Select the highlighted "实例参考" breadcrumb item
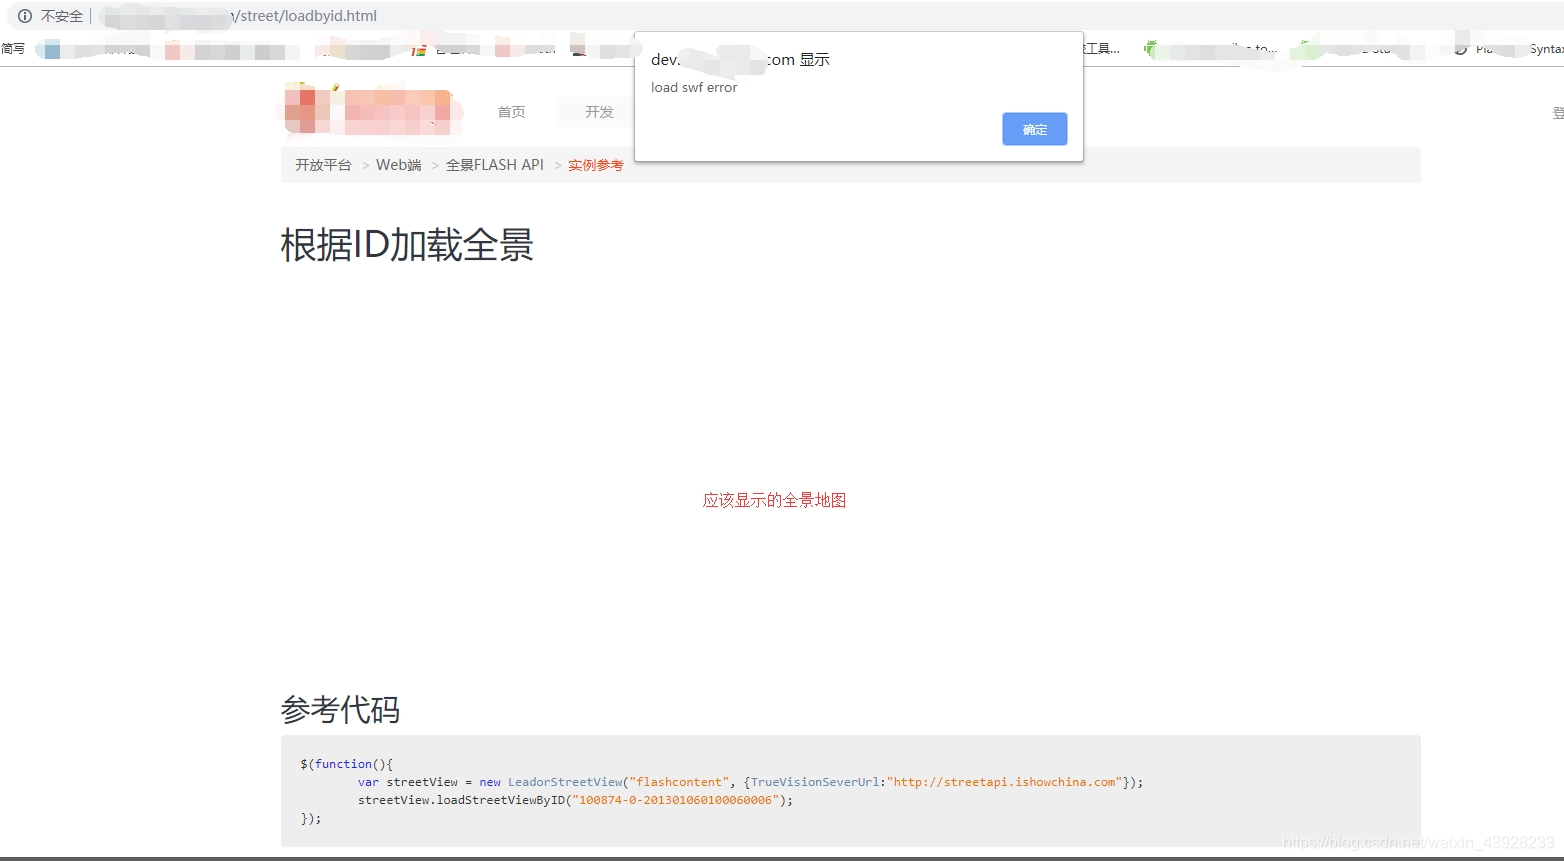Screen dimensions: 1564x861 pos(596,165)
